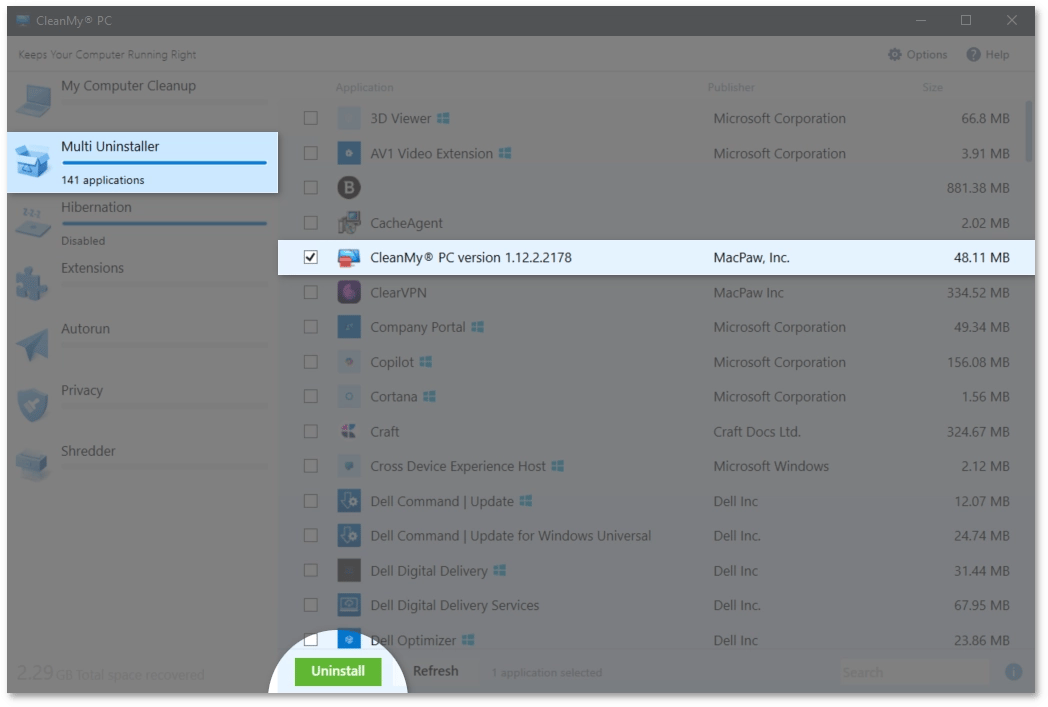The image size is (1048, 707).
Task: Open the Help link
Action: point(988,55)
